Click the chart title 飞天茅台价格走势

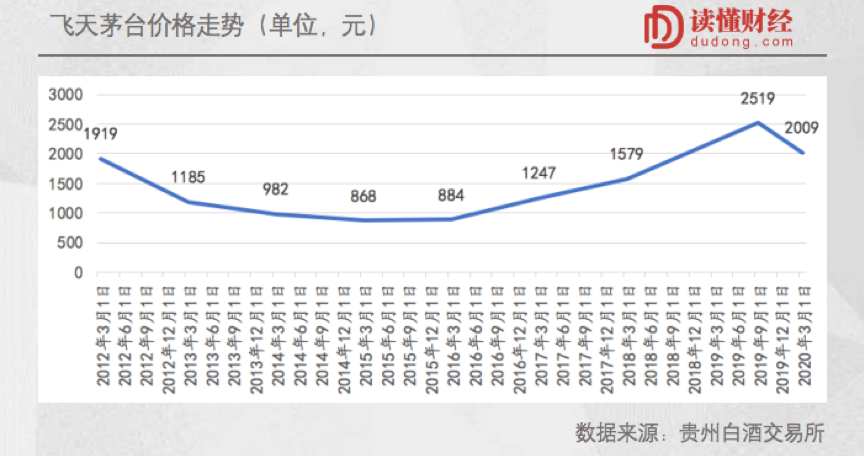click(146, 25)
